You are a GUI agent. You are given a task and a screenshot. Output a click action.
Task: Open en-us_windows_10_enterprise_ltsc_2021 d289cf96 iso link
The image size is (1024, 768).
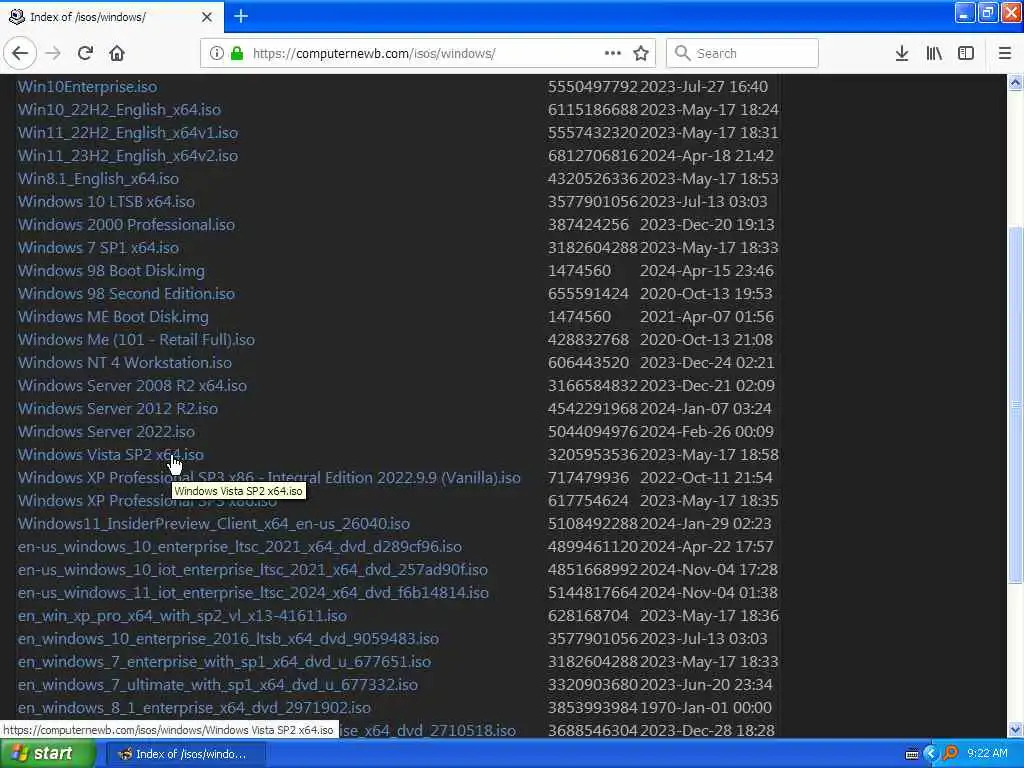240,547
